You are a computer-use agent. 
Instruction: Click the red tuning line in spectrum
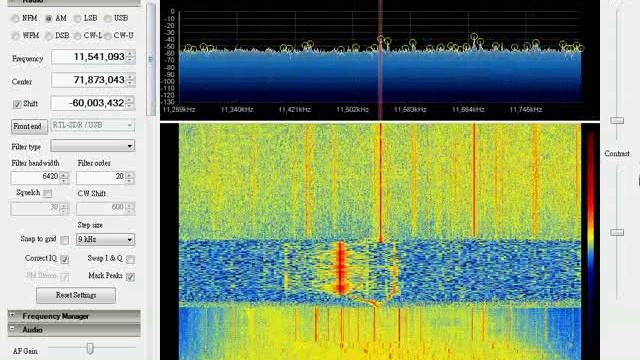click(380, 61)
